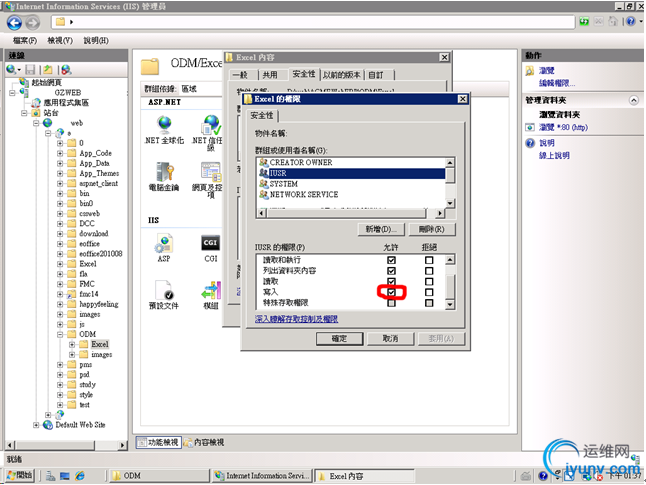
Task: Expand the DCC folder node
Action: [x=60, y=223]
